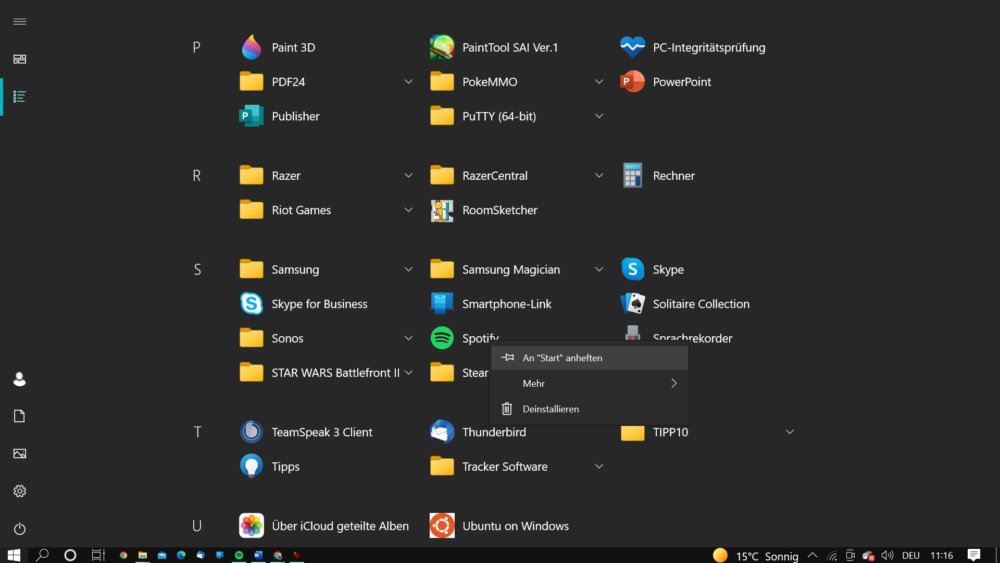
Task: Open Über iCloud geteilte Alben
Action: coord(324,525)
